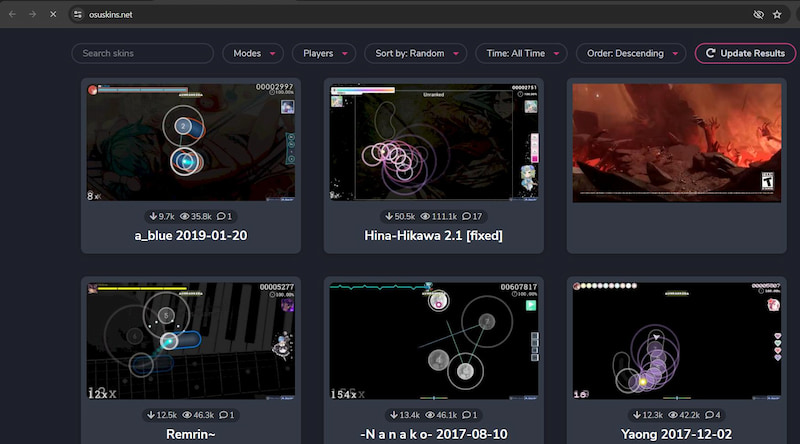Image resolution: width=800 pixels, height=444 pixels.
Task: Click the 35.8k views count on a_blue
Action: 196,216
